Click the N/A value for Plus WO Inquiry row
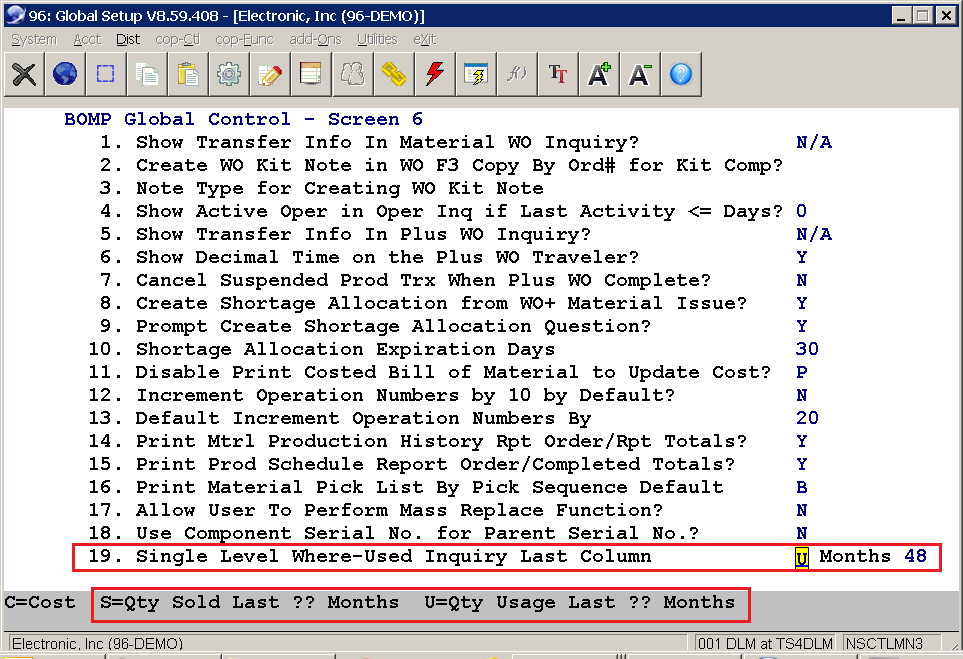The width and height of the screenshot is (963, 659). tap(814, 235)
